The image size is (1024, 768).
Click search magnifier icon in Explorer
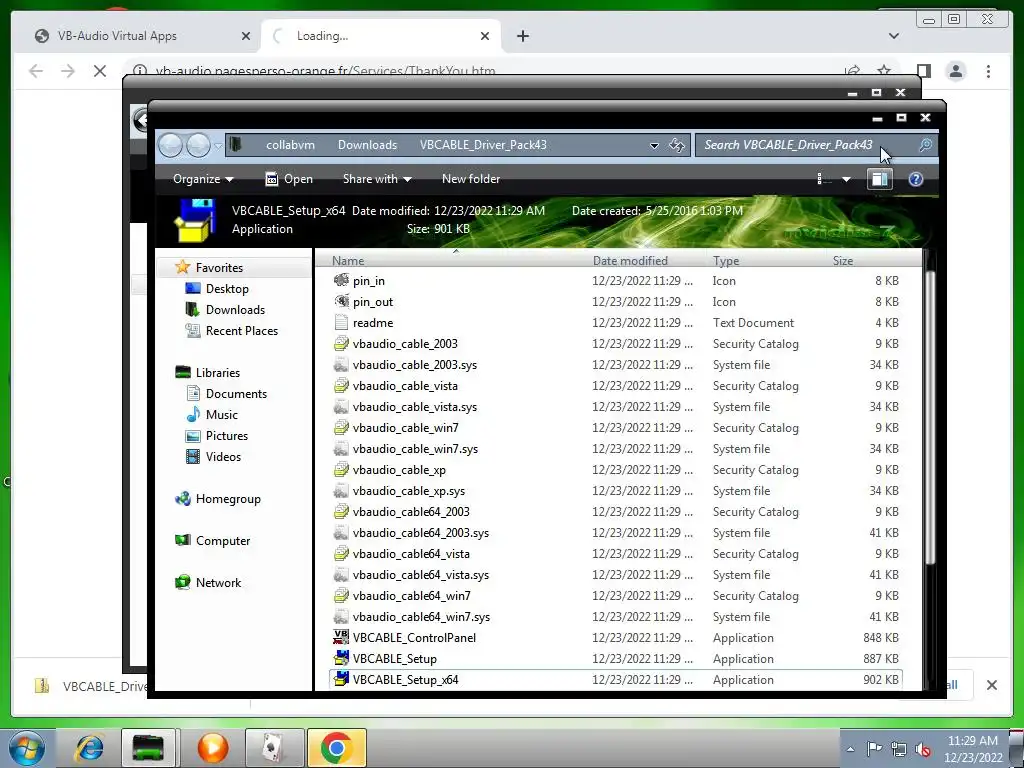point(925,145)
